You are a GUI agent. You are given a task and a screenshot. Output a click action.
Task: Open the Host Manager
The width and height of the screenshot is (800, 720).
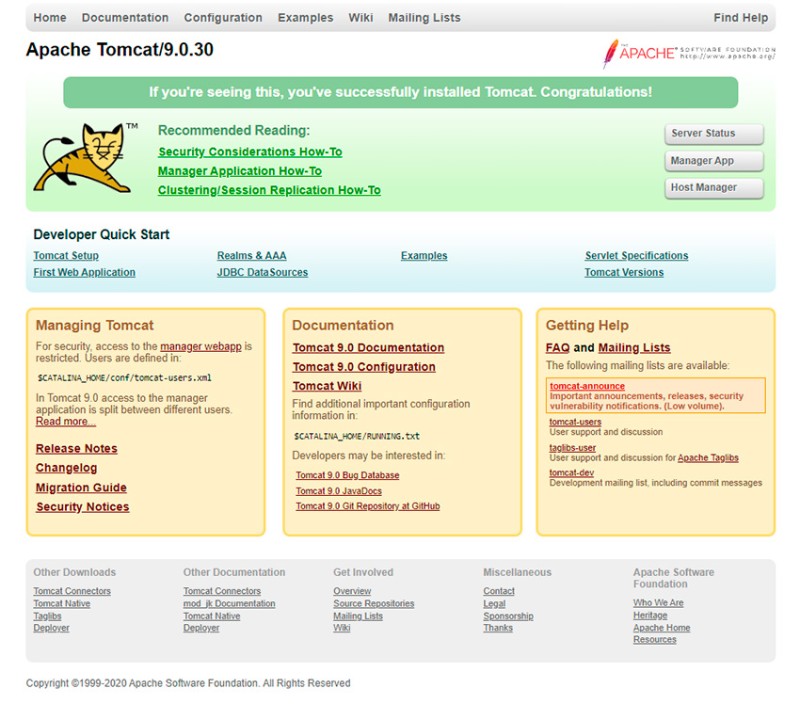(x=713, y=187)
